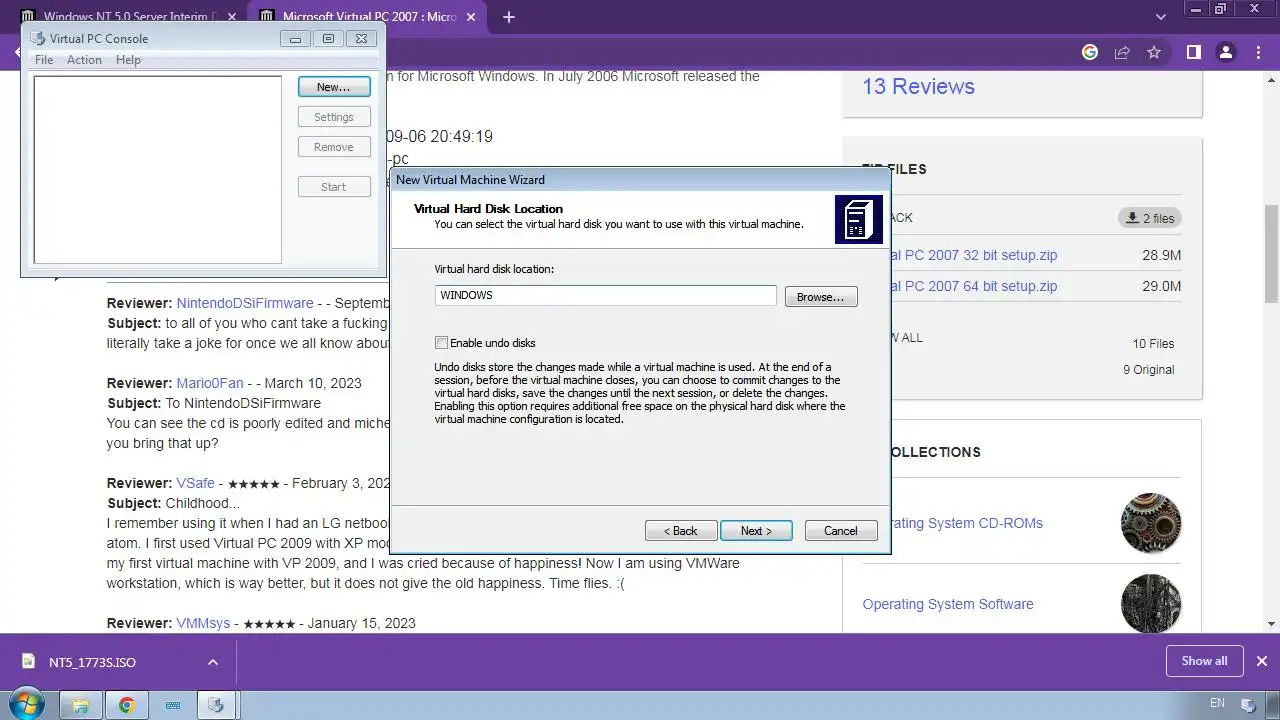Close the Windows NT 5.0 Server Interim tab

[231, 17]
